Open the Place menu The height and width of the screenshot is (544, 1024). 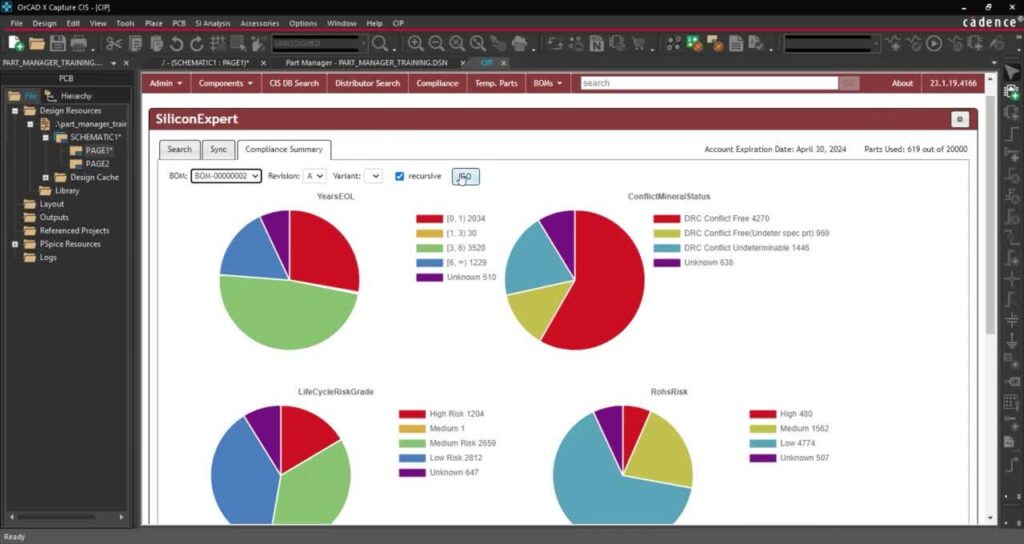(154, 24)
